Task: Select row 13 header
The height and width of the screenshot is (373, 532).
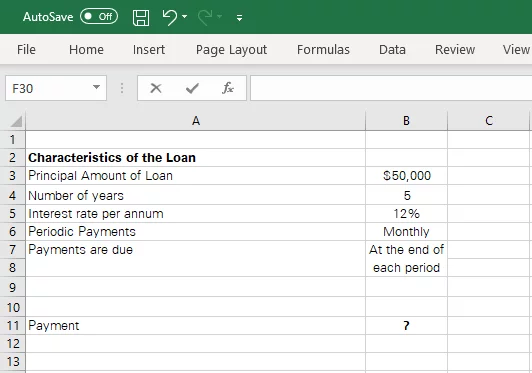Action: [13, 362]
